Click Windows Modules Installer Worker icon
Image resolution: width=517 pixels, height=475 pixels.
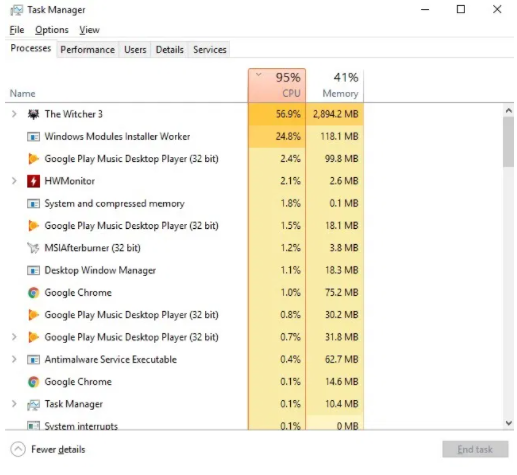click(33, 137)
